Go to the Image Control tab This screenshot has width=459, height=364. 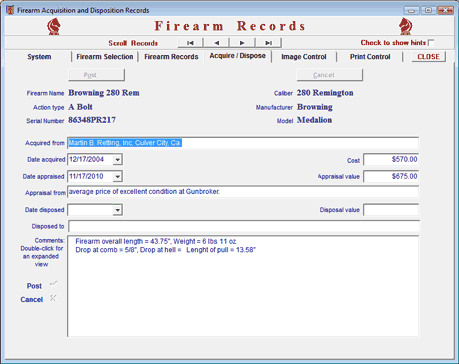tap(304, 57)
